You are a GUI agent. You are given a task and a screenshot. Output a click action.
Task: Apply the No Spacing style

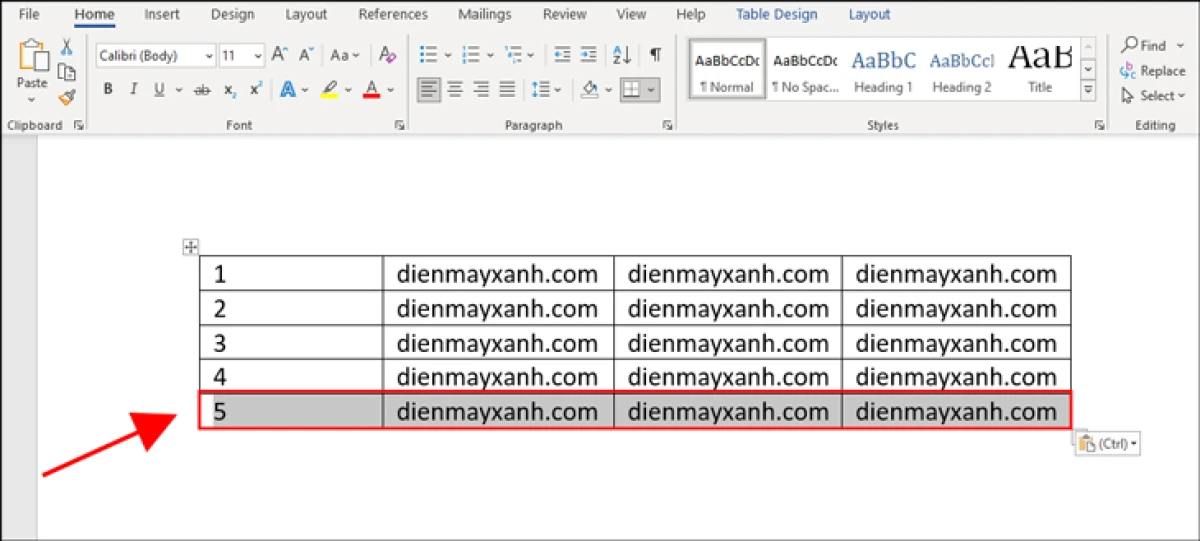pos(805,69)
